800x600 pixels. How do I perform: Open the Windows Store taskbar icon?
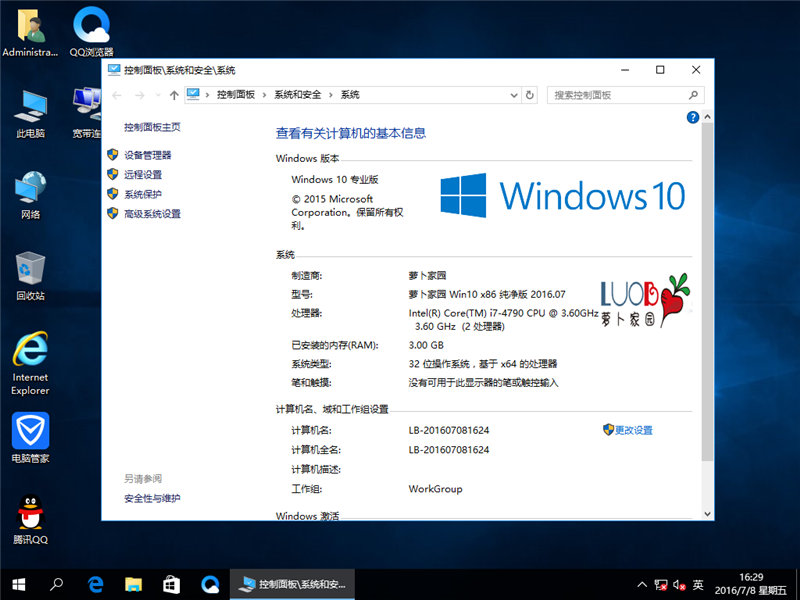[171, 584]
